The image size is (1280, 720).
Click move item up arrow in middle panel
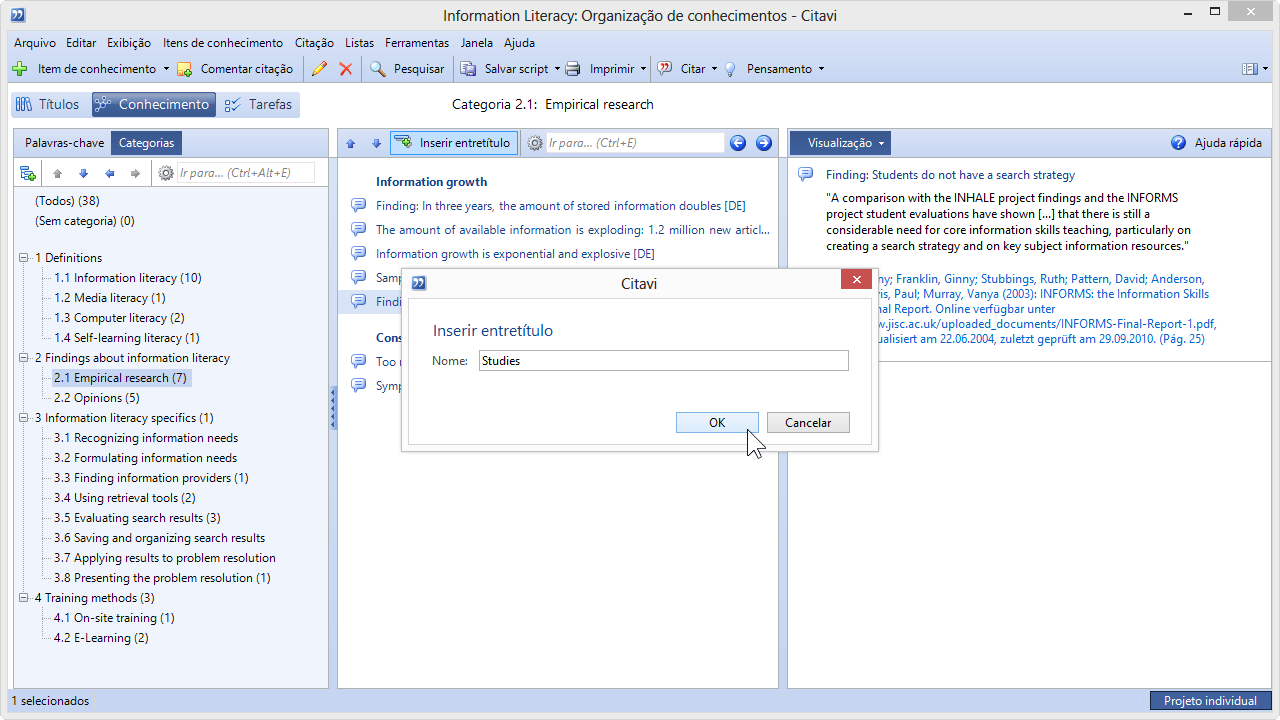(x=351, y=143)
